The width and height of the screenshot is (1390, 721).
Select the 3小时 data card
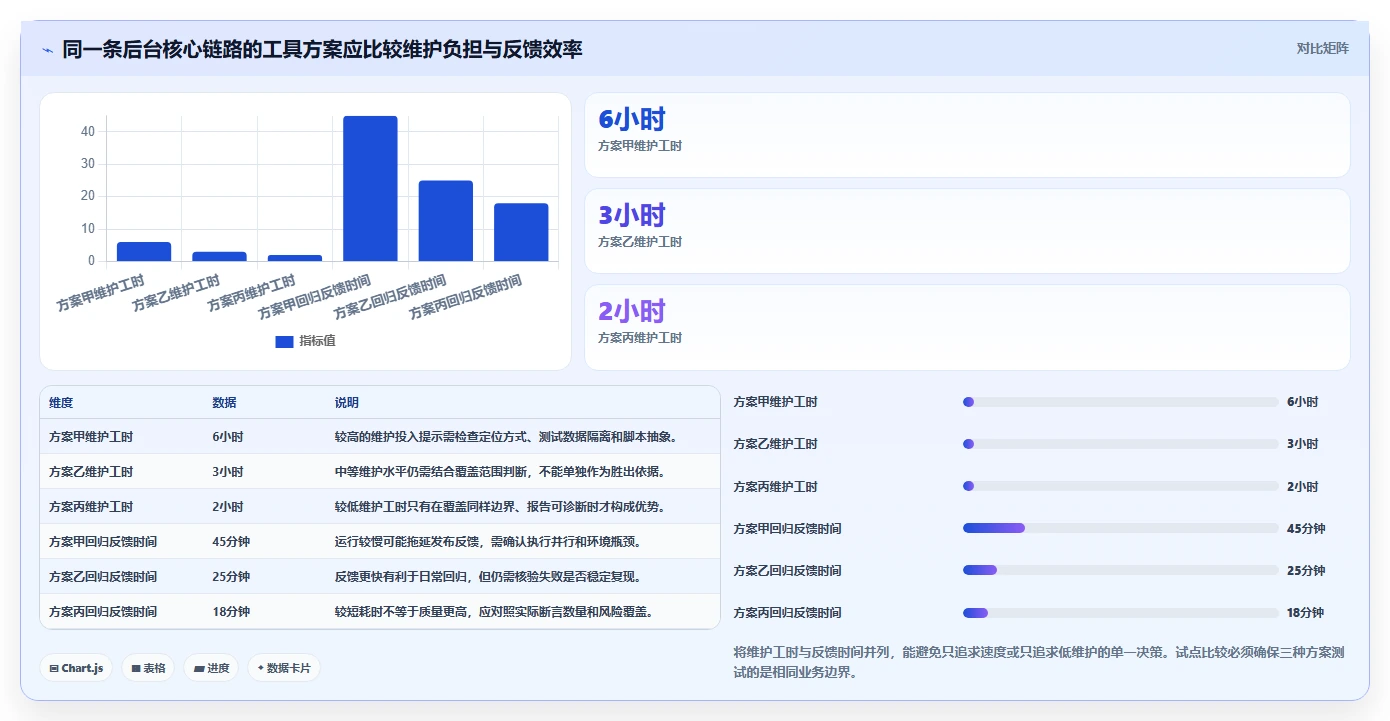click(967, 231)
